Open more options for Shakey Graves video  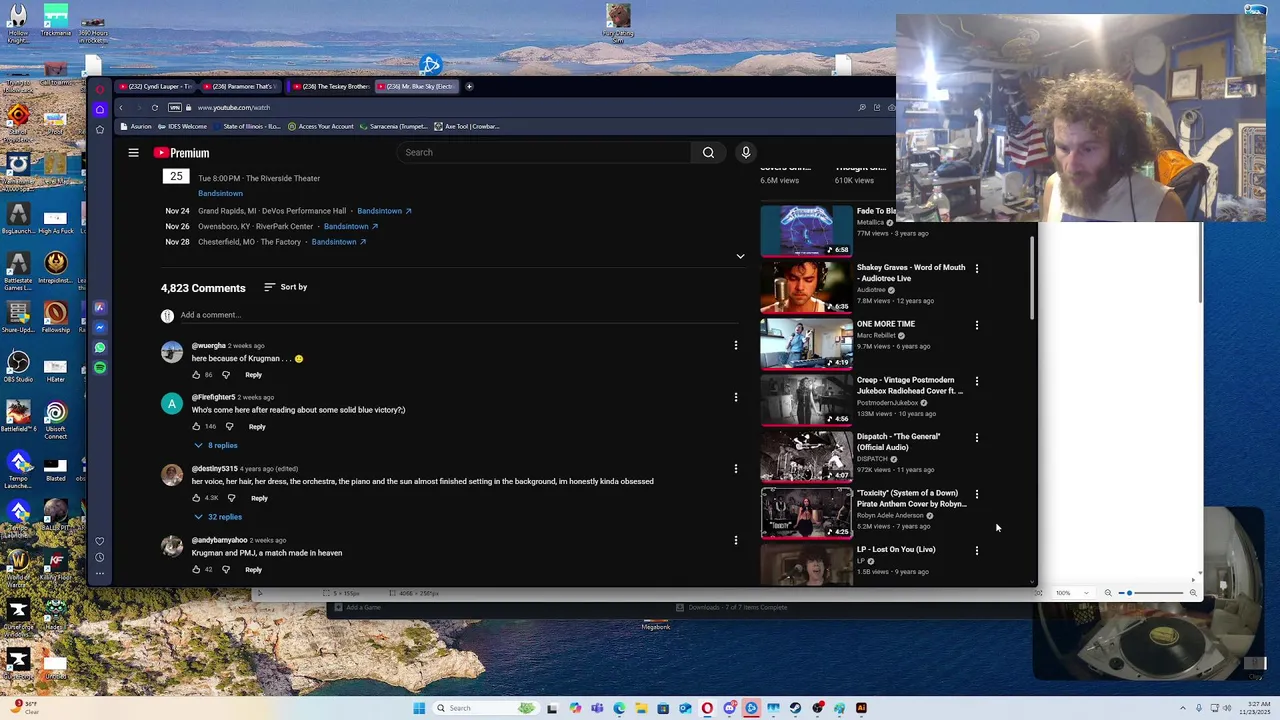click(x=977, y=268)
